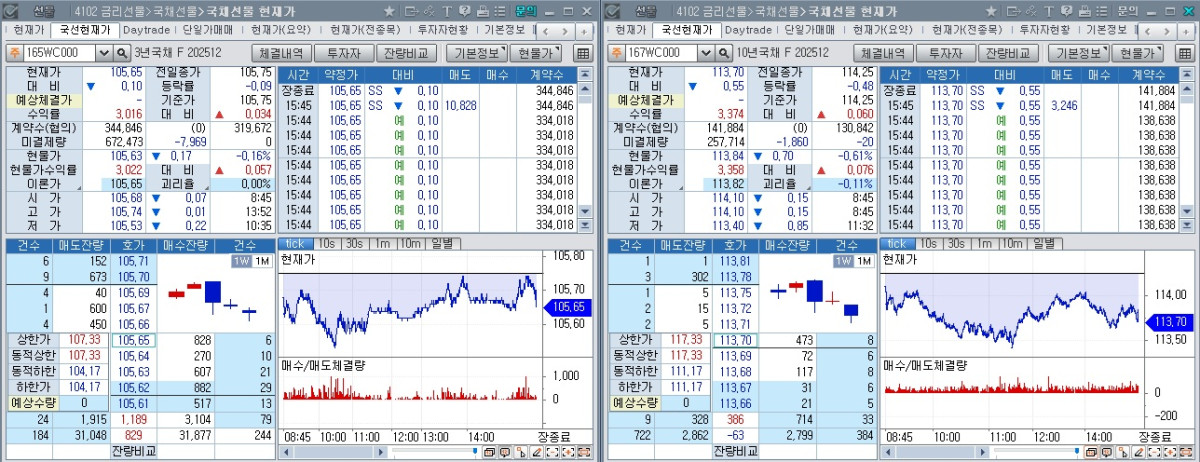Viewport: 1200px width, 462px height.
Task: Search symbol with magnifier next to 165WC000
Action: pos(122,53)
